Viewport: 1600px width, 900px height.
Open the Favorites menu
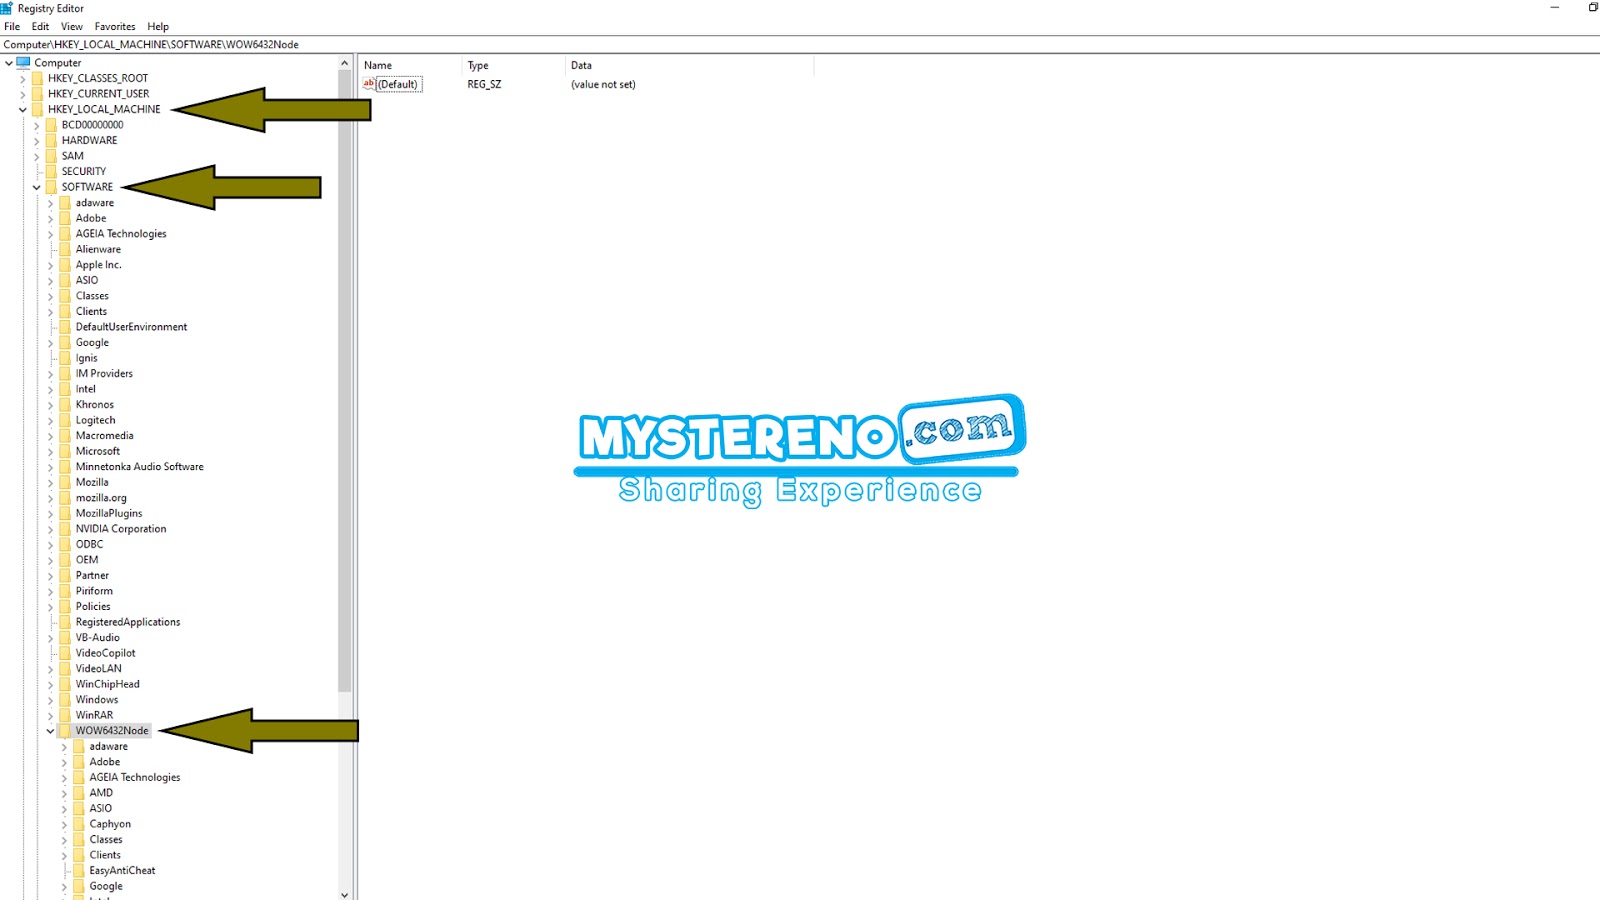point(114,26)
